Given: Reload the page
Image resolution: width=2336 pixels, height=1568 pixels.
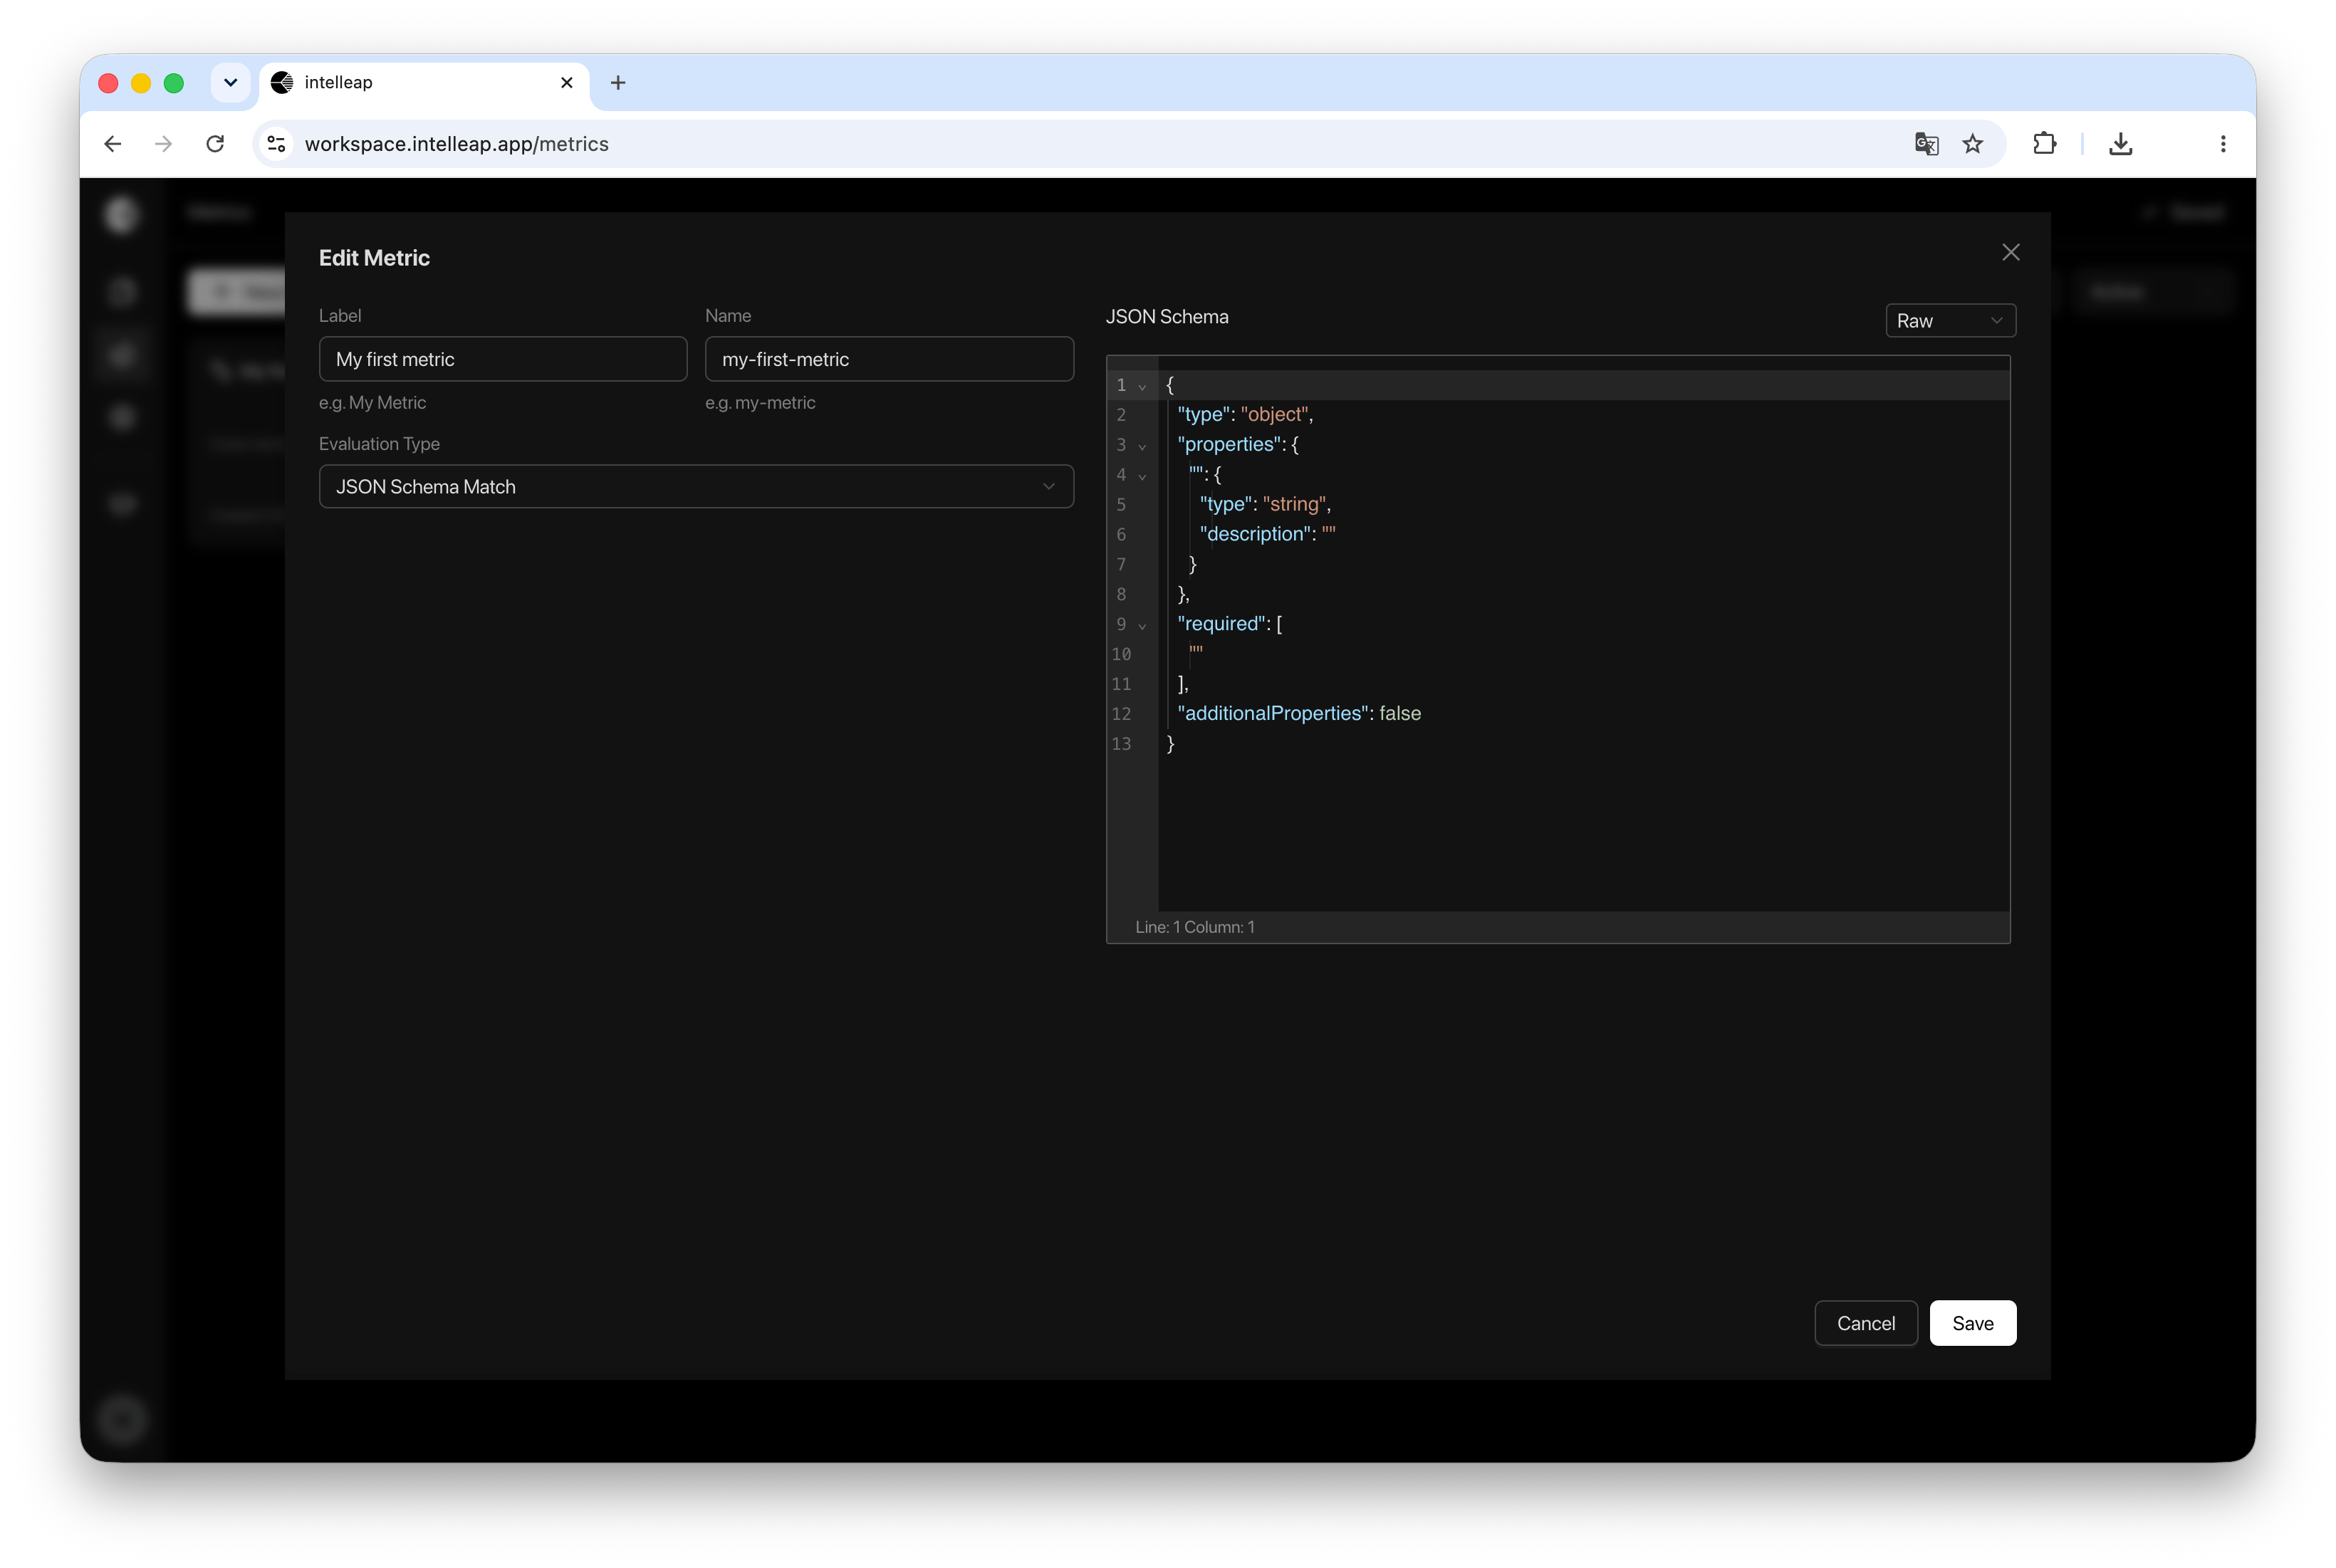Looking at the screenshot, I should [x=215, y=144].
